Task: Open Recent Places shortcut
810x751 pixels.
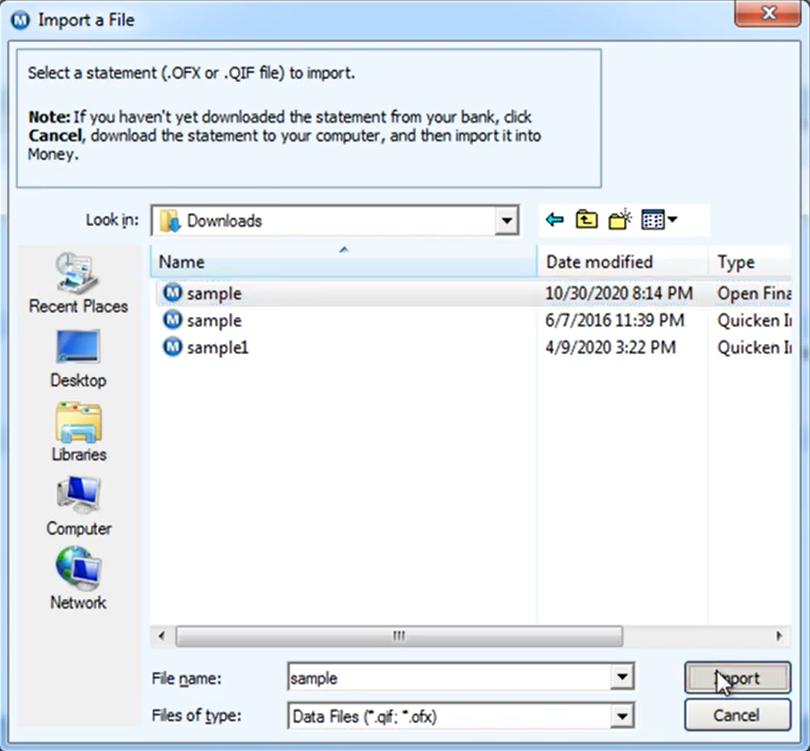Action: click(x=78, y=283)
